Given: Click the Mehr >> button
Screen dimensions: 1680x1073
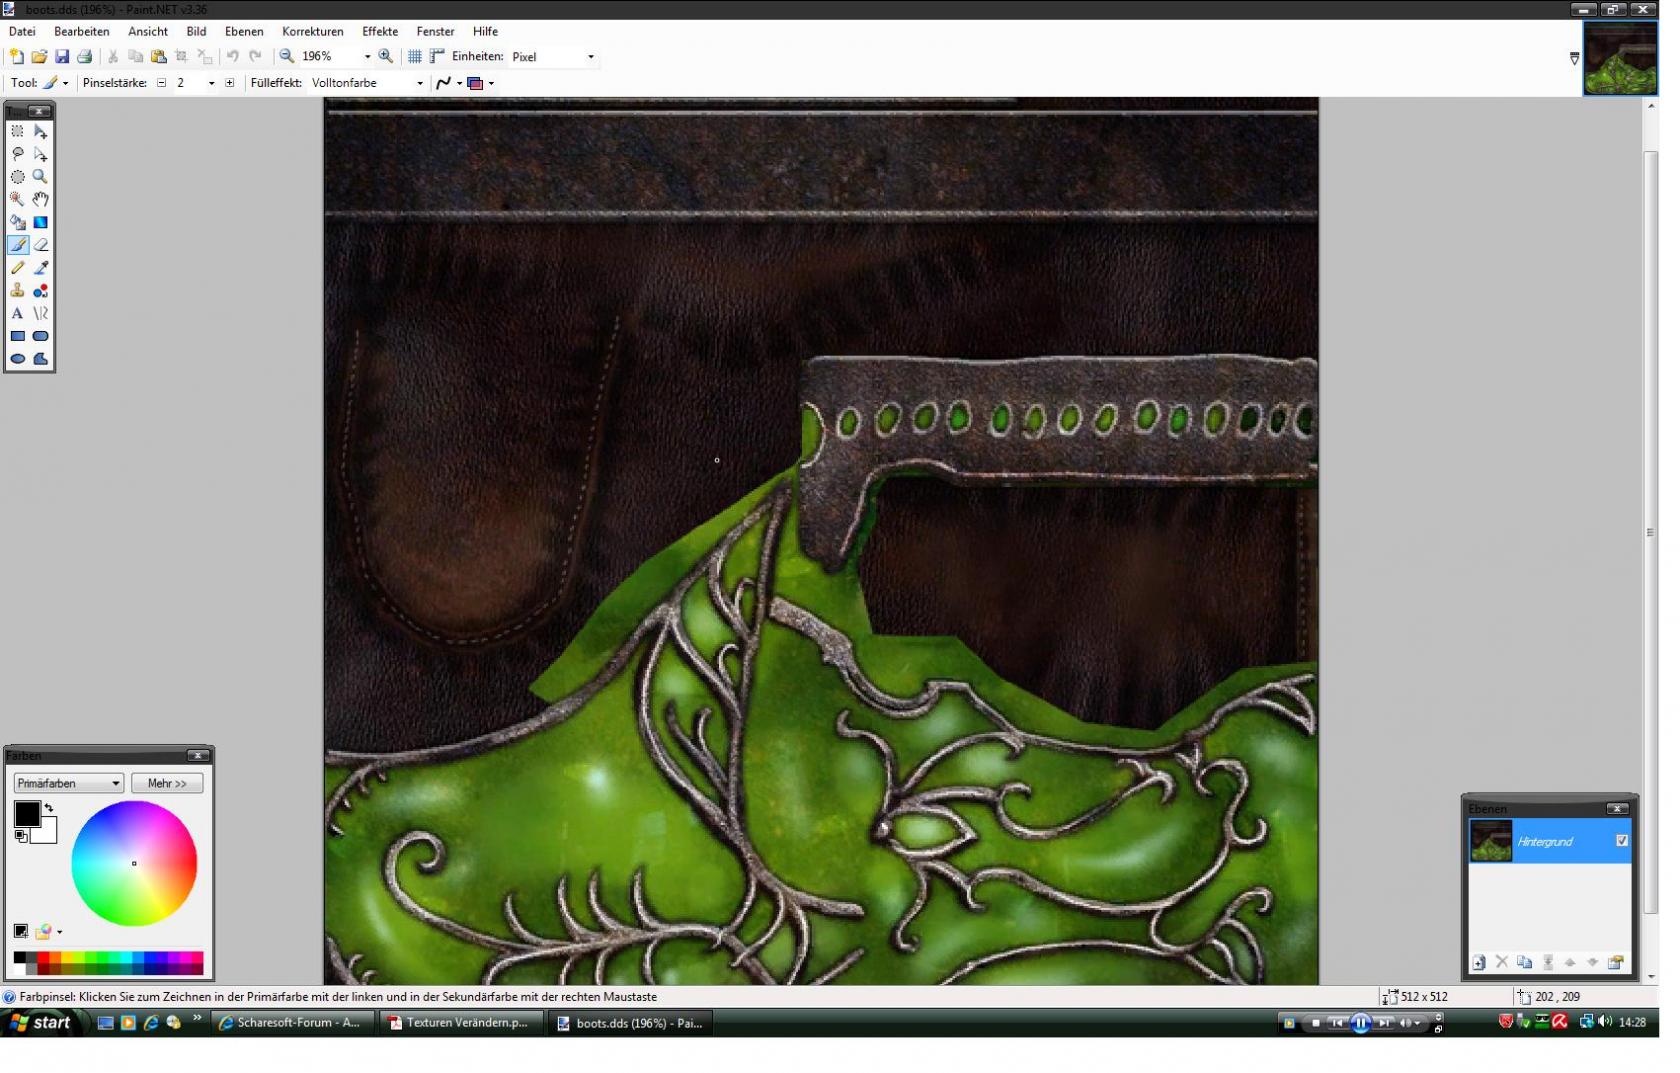Looking at the screenshot, I should pyautogui.click(x=167, y=783).
